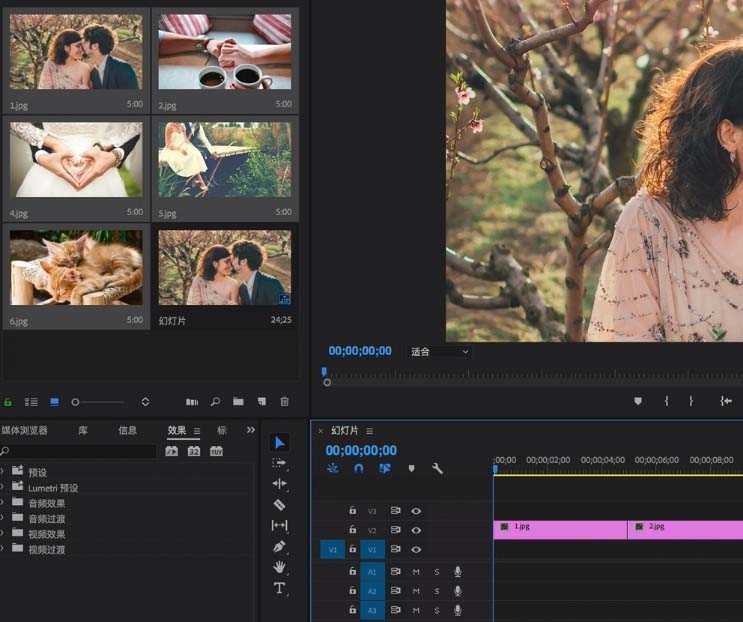This screenshot has width=743, height=622.
Task: Select the Type tool
Action: click(280, 588)
